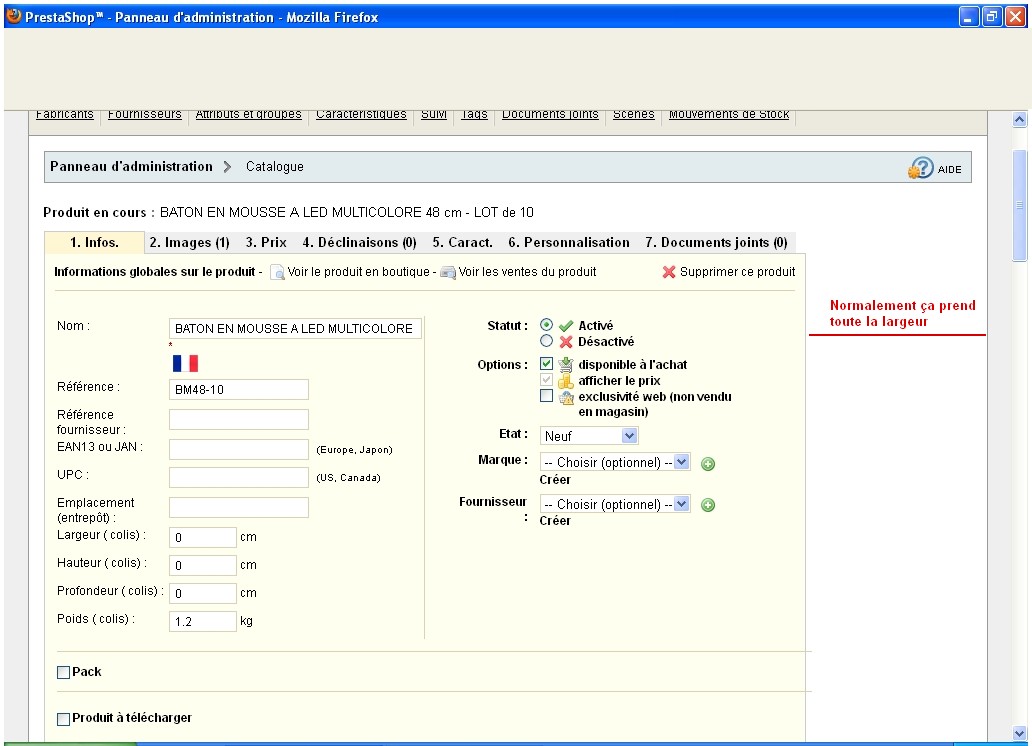This screenshot has height=746, width=1032.
Task: Open the 5. Caract. tab
Action: coord(462,242)
